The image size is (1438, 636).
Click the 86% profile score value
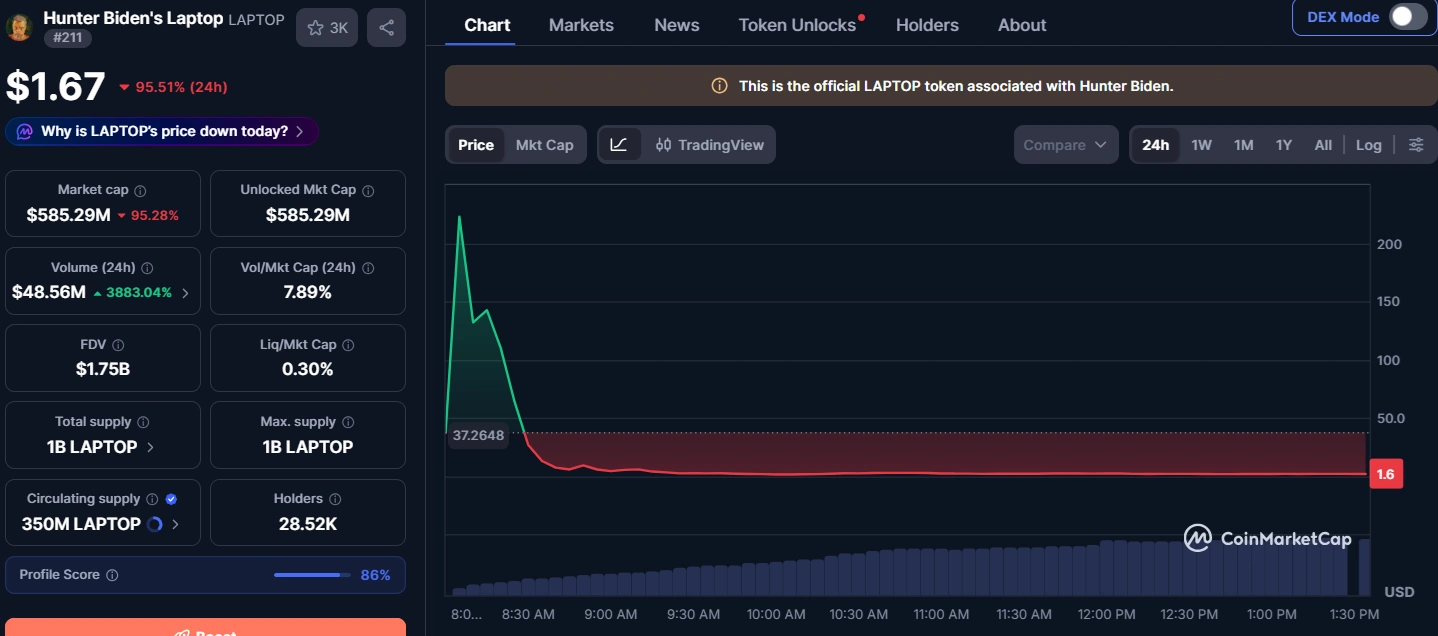coord(375,575)
